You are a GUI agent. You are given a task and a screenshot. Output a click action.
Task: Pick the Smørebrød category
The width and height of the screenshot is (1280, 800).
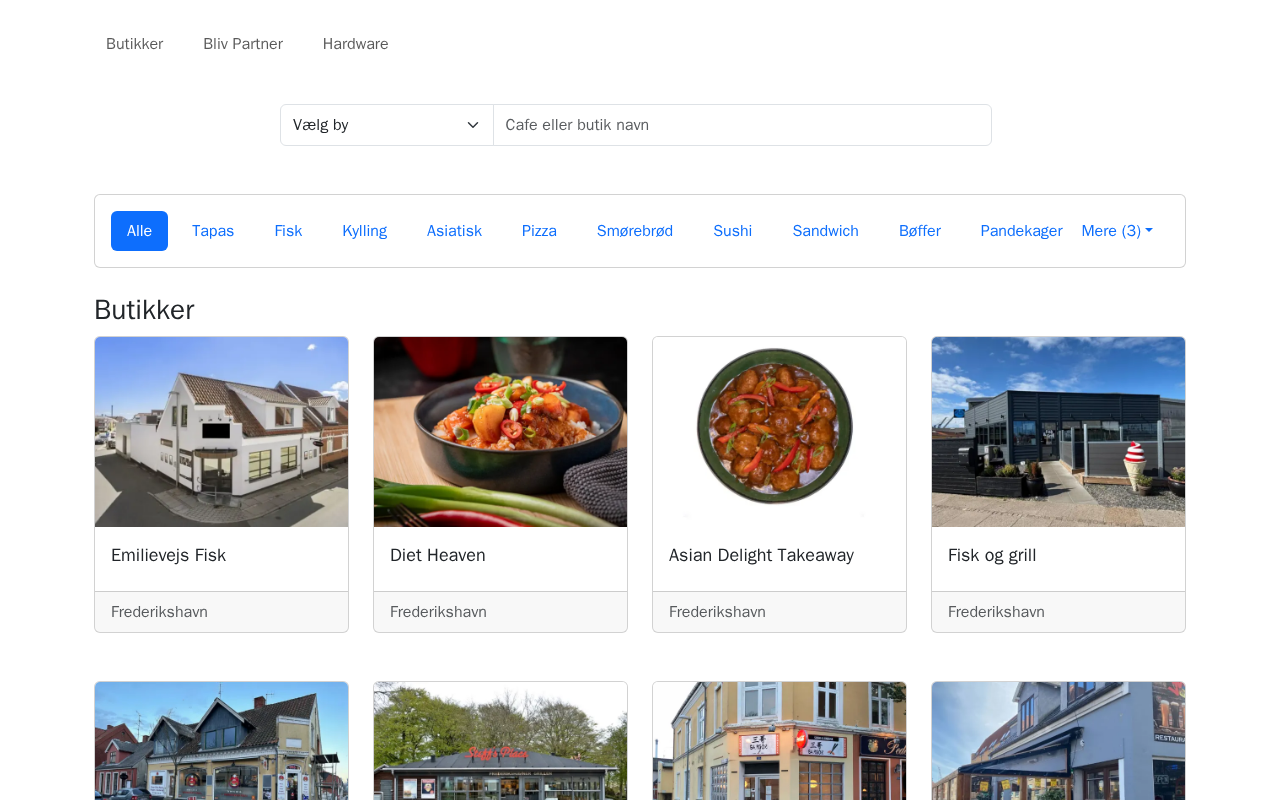pos(634,231)
